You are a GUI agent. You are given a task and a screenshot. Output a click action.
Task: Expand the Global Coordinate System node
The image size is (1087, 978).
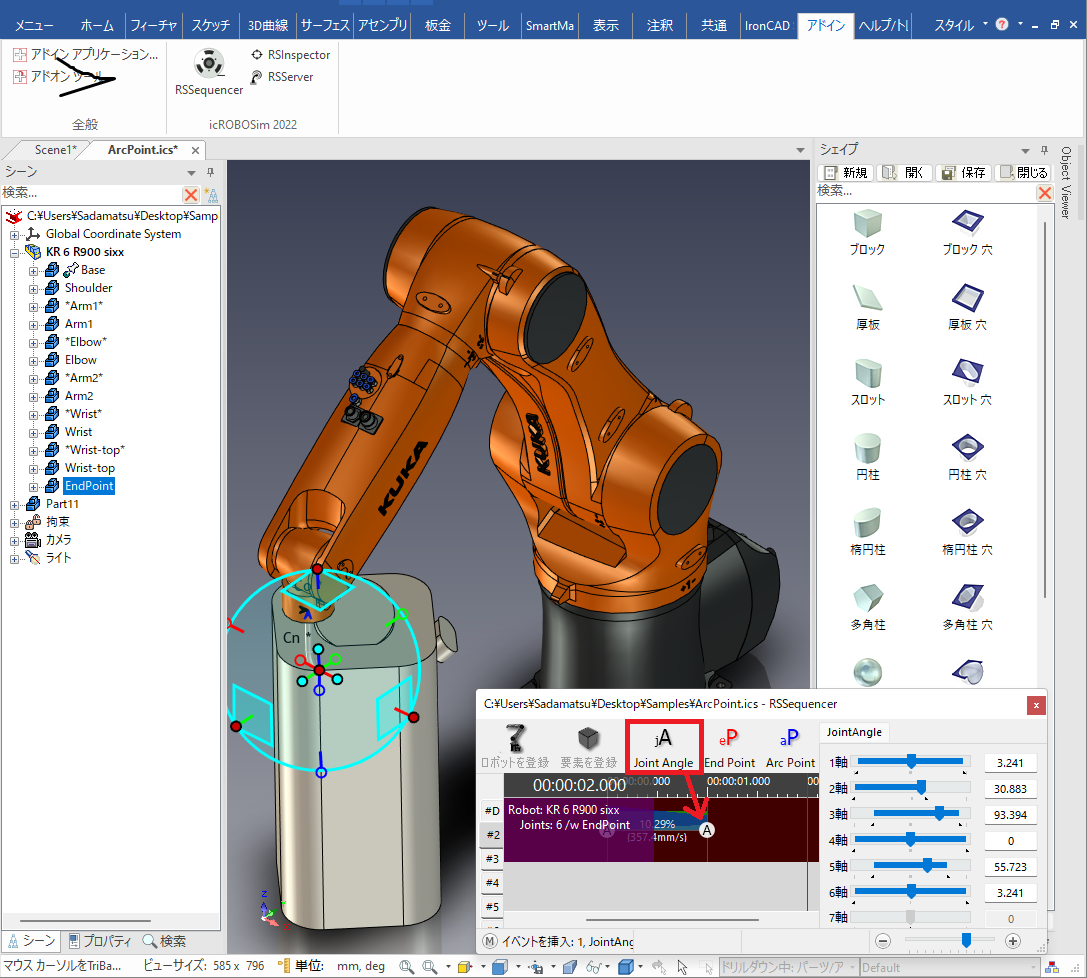click(15, 234)
